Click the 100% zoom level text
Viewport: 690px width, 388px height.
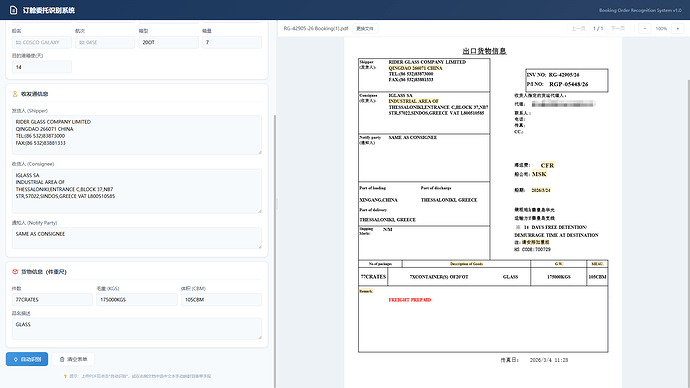click(x=661, y=29)
